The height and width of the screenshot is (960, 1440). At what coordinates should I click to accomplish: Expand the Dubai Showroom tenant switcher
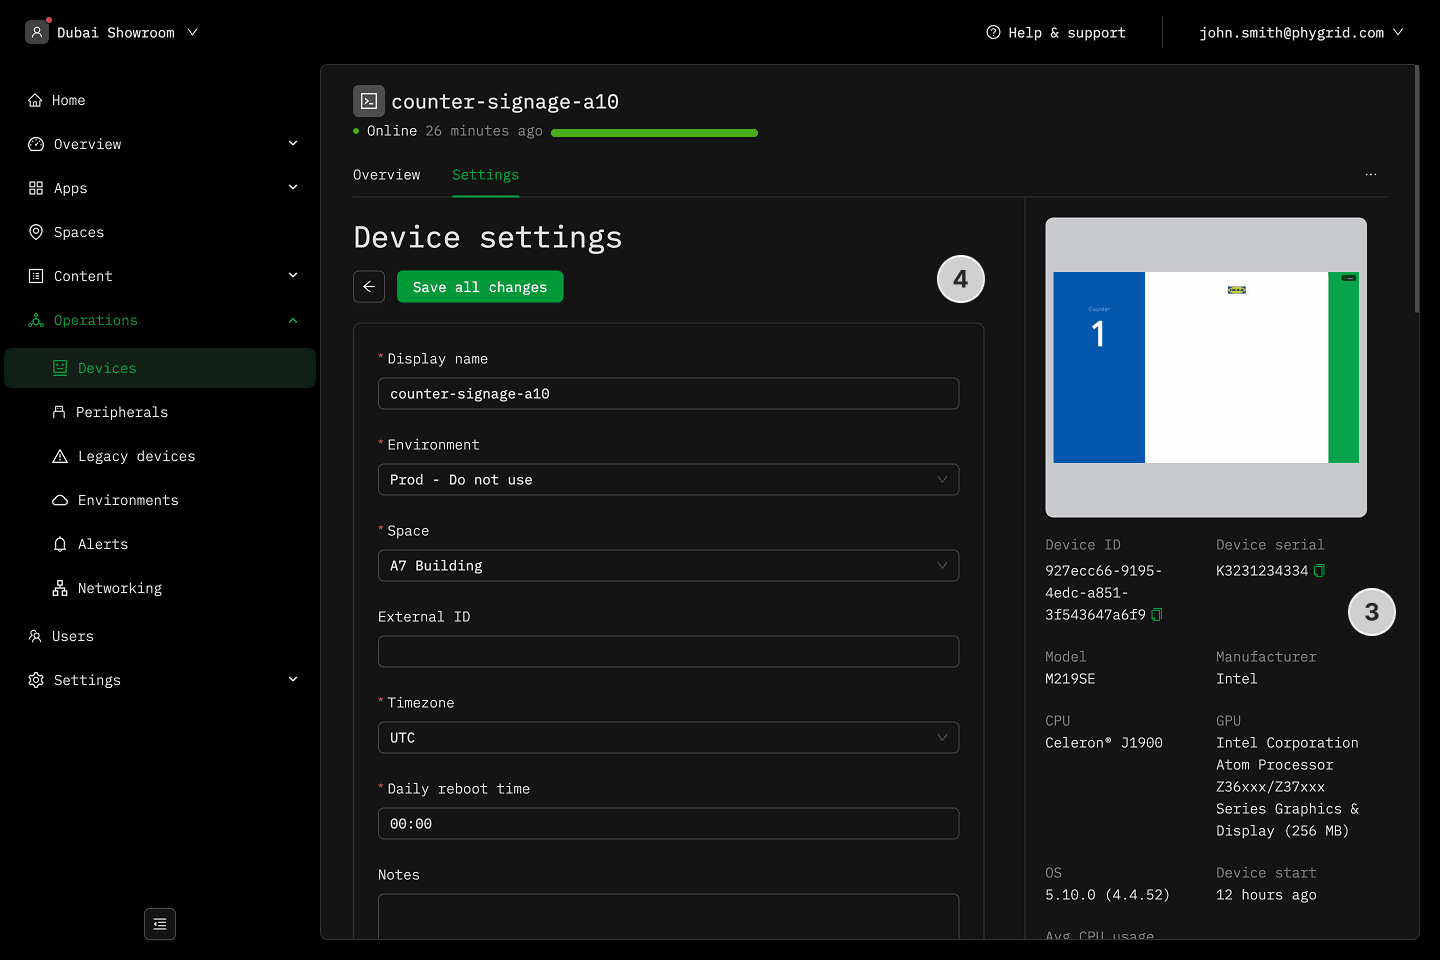(115, 33)
